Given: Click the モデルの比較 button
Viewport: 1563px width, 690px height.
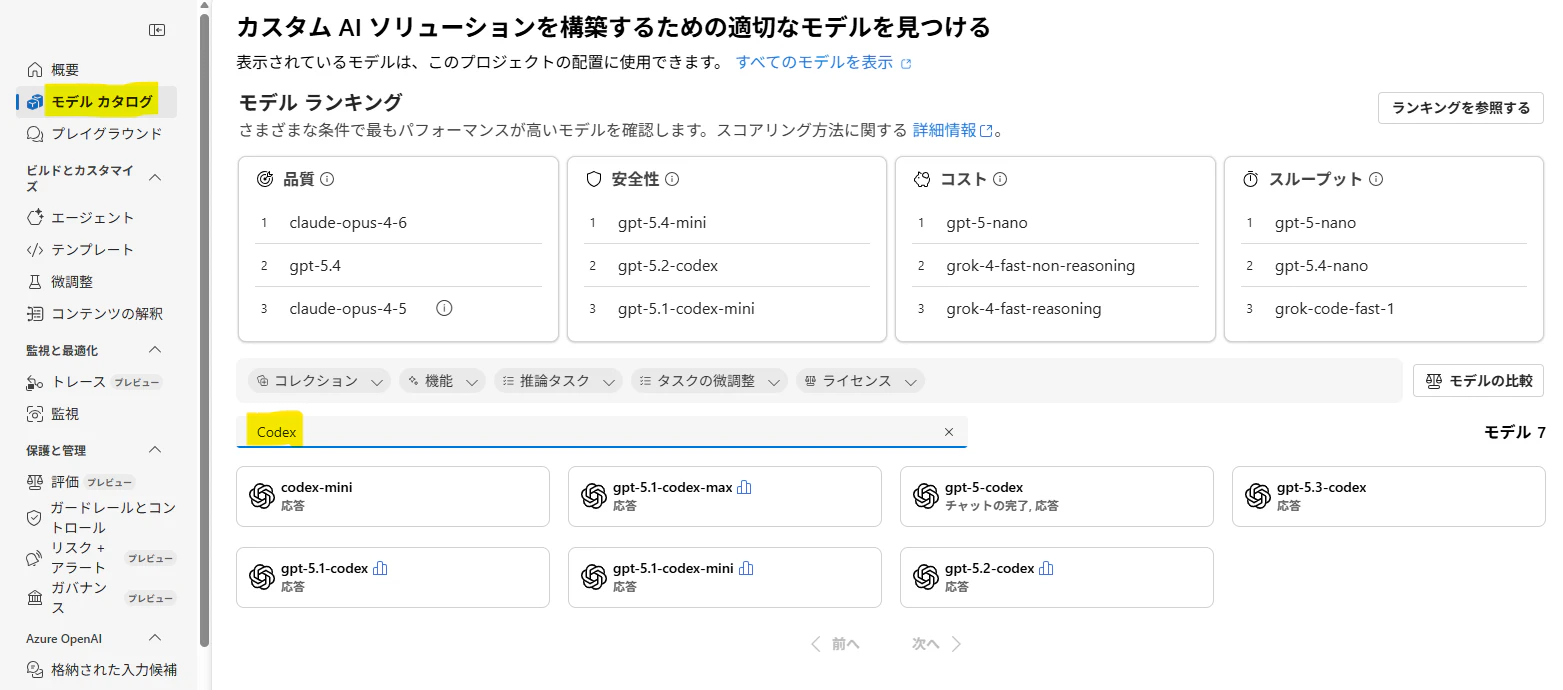Looking at the screenshot, I should click(x=1478, y=381).
